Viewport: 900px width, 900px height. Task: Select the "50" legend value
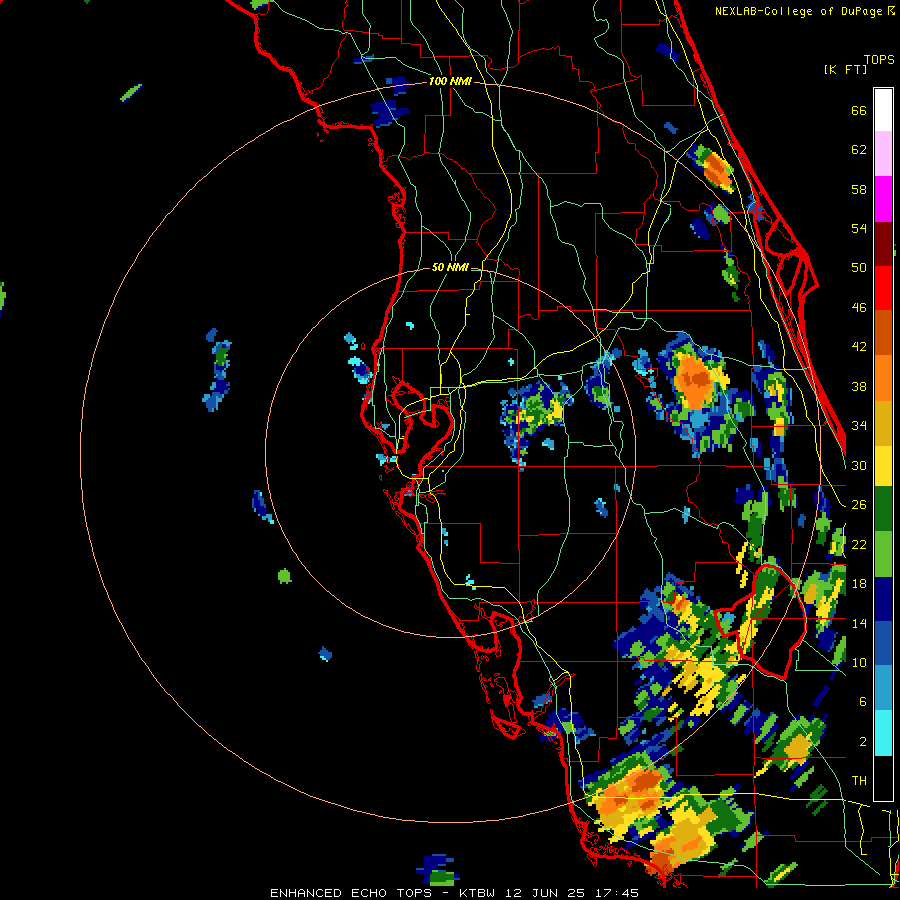859,267
